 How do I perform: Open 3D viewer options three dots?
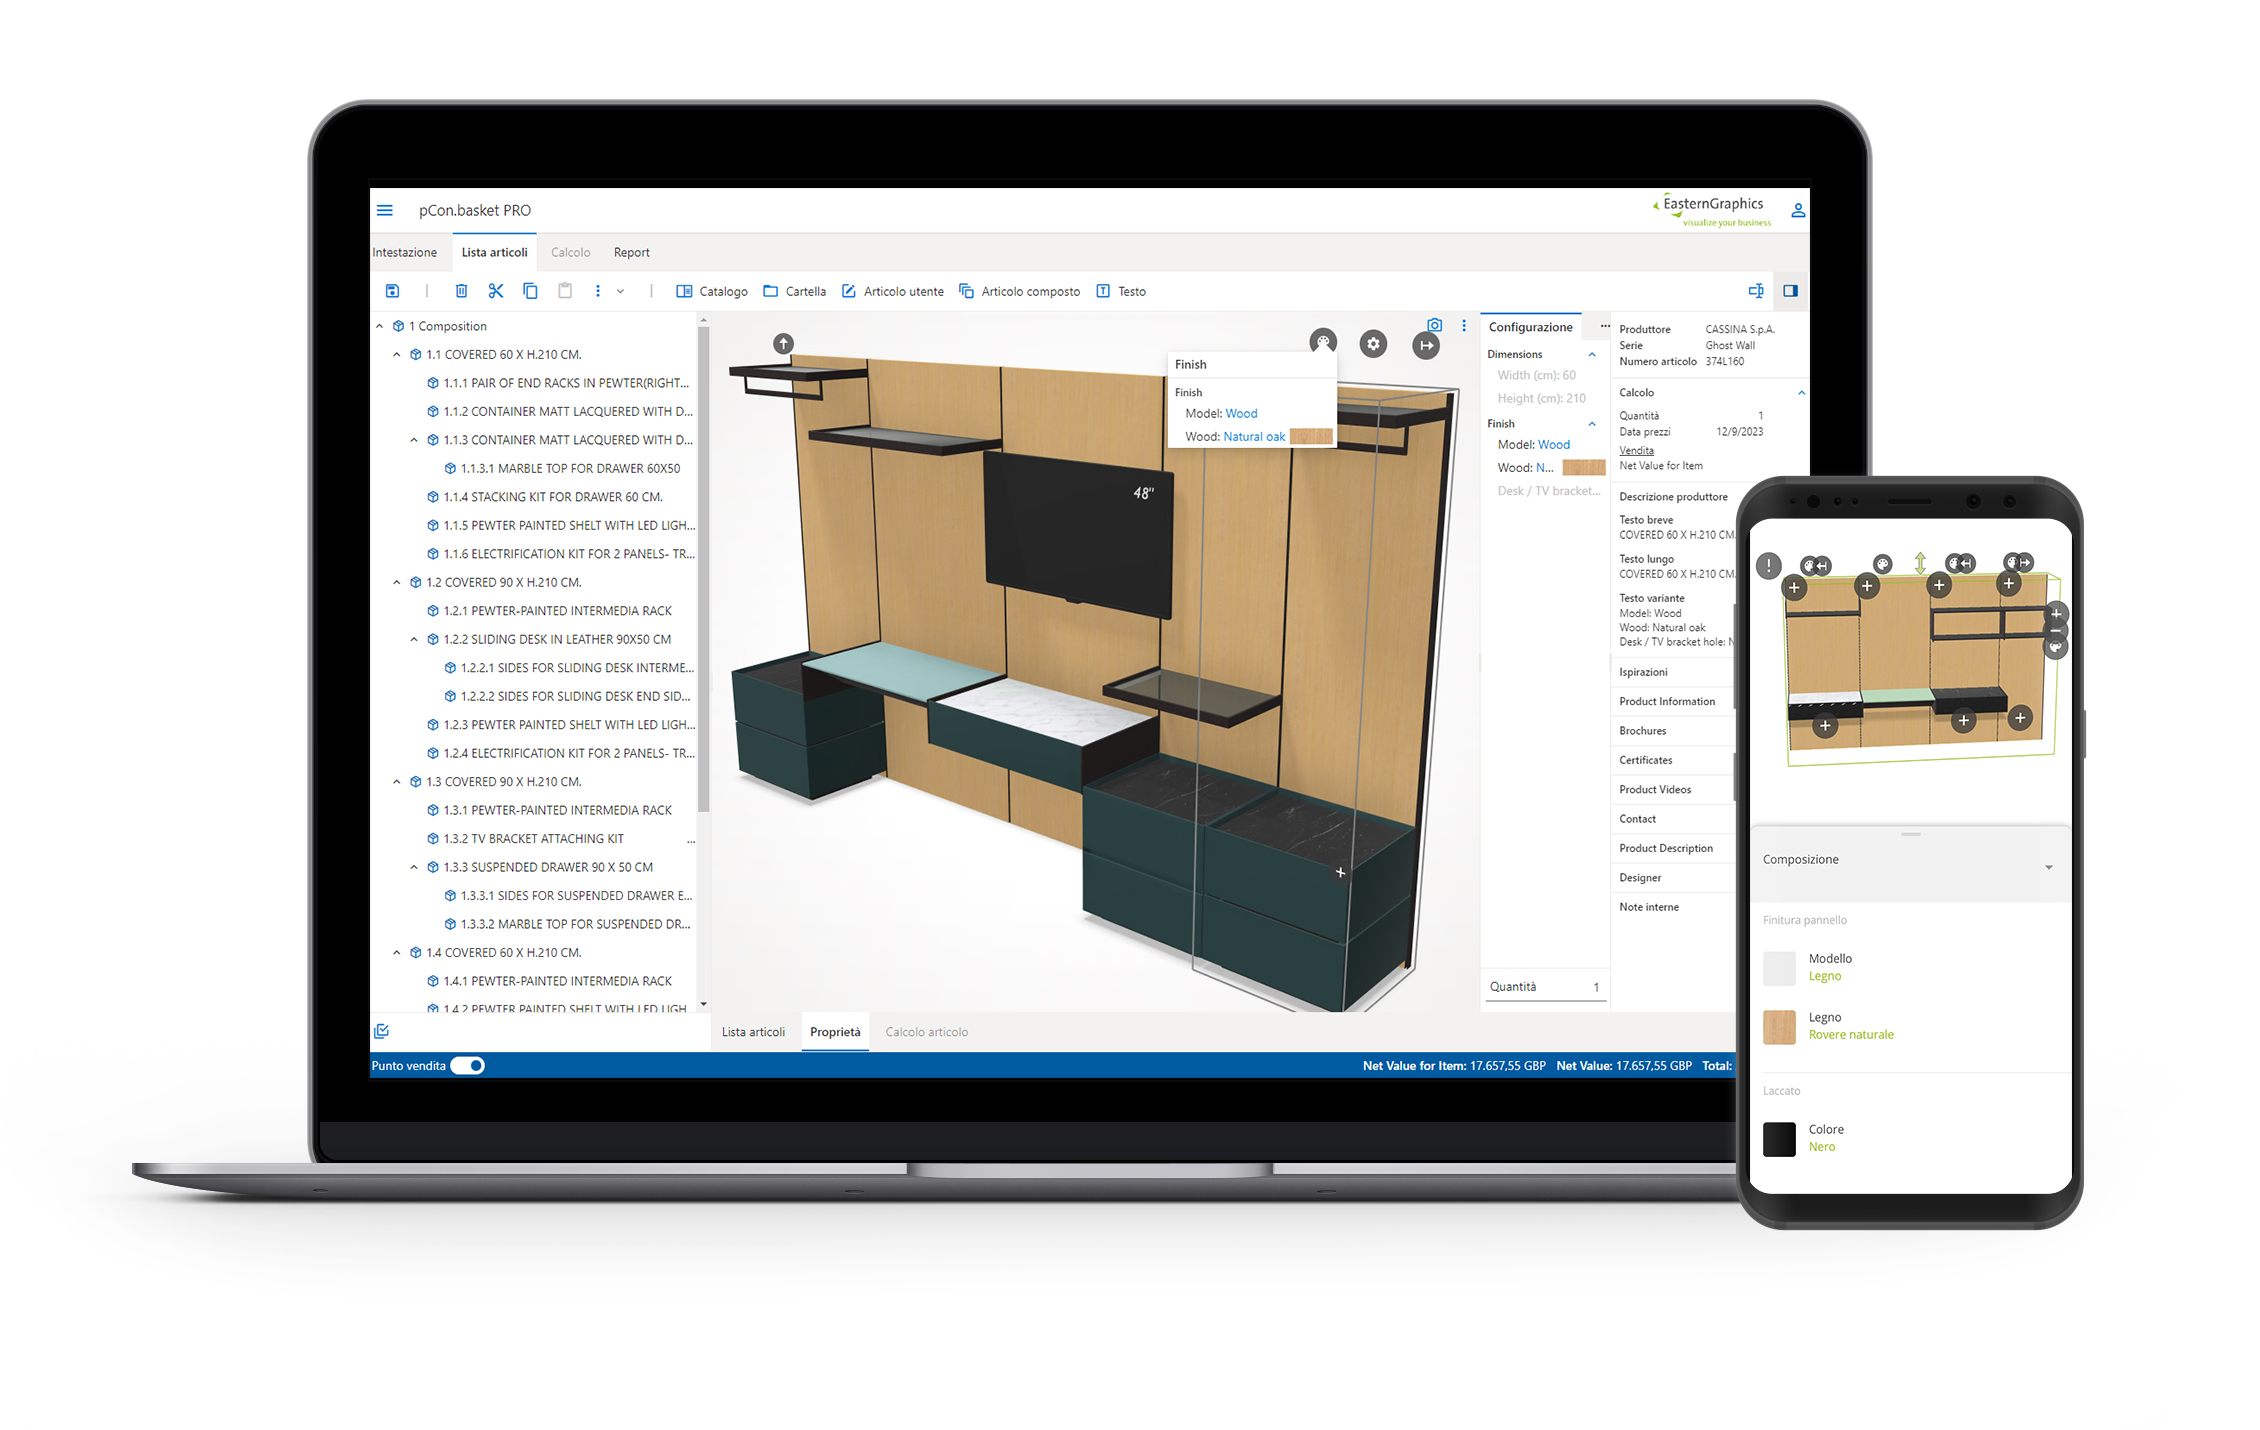click(1464, 325)
